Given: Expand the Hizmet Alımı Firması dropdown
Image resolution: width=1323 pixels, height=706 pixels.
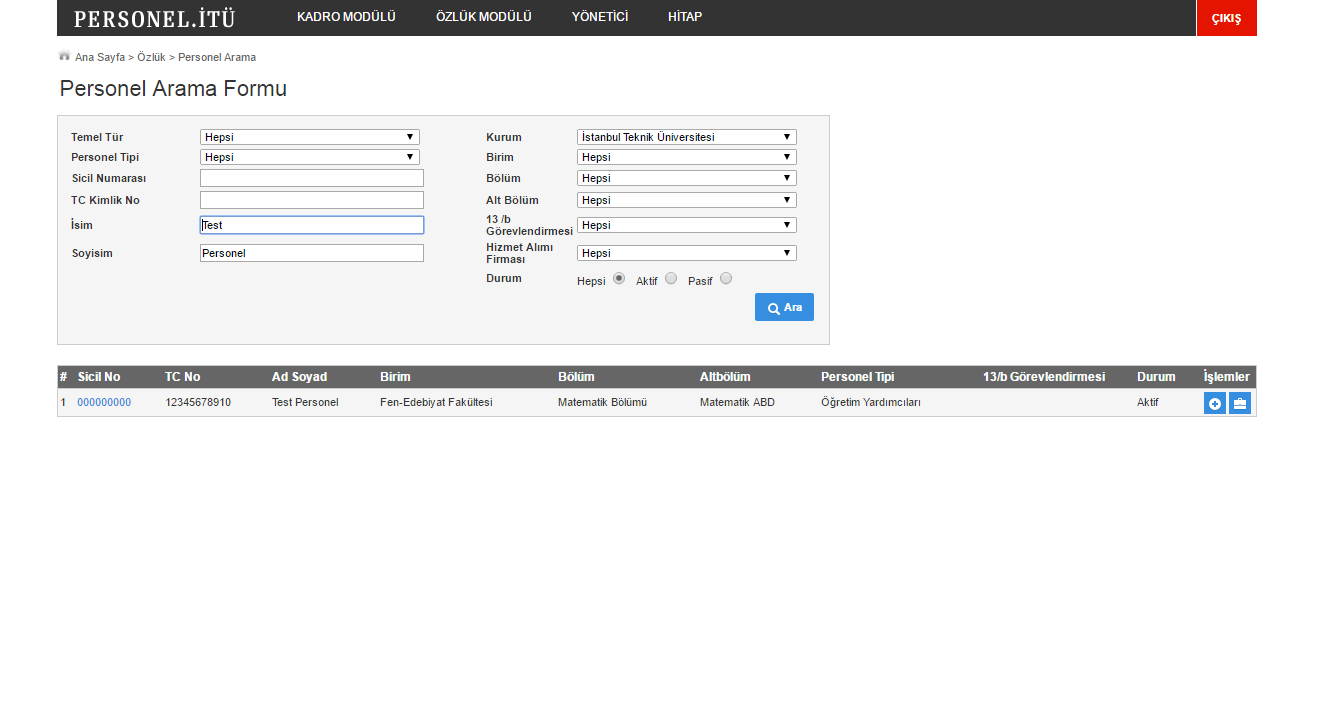Looking at the screenshot, I should click(x=686, y=253).
